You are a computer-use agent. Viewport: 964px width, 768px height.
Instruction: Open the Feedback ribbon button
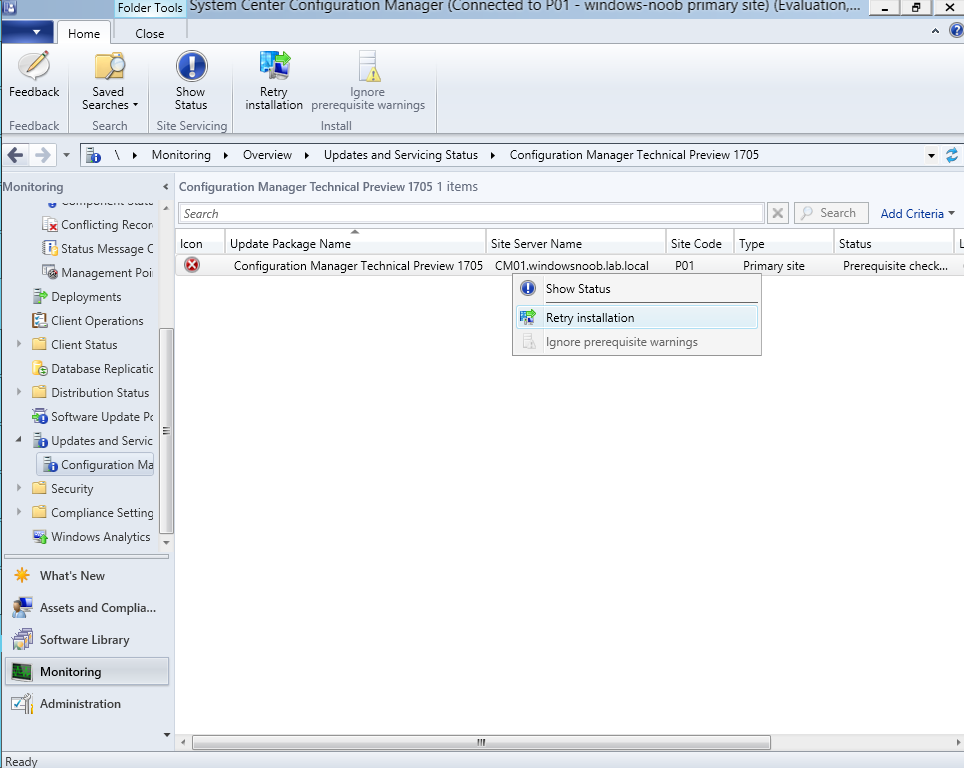[34, 75]
